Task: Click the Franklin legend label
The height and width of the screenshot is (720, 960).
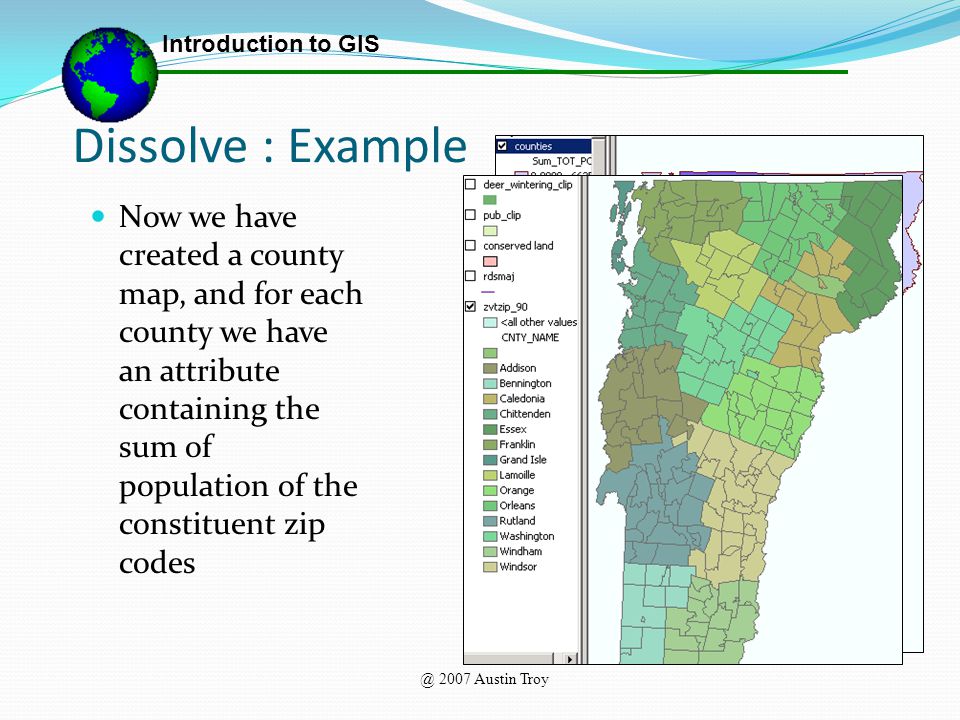Action: click(x=517, y=444)
